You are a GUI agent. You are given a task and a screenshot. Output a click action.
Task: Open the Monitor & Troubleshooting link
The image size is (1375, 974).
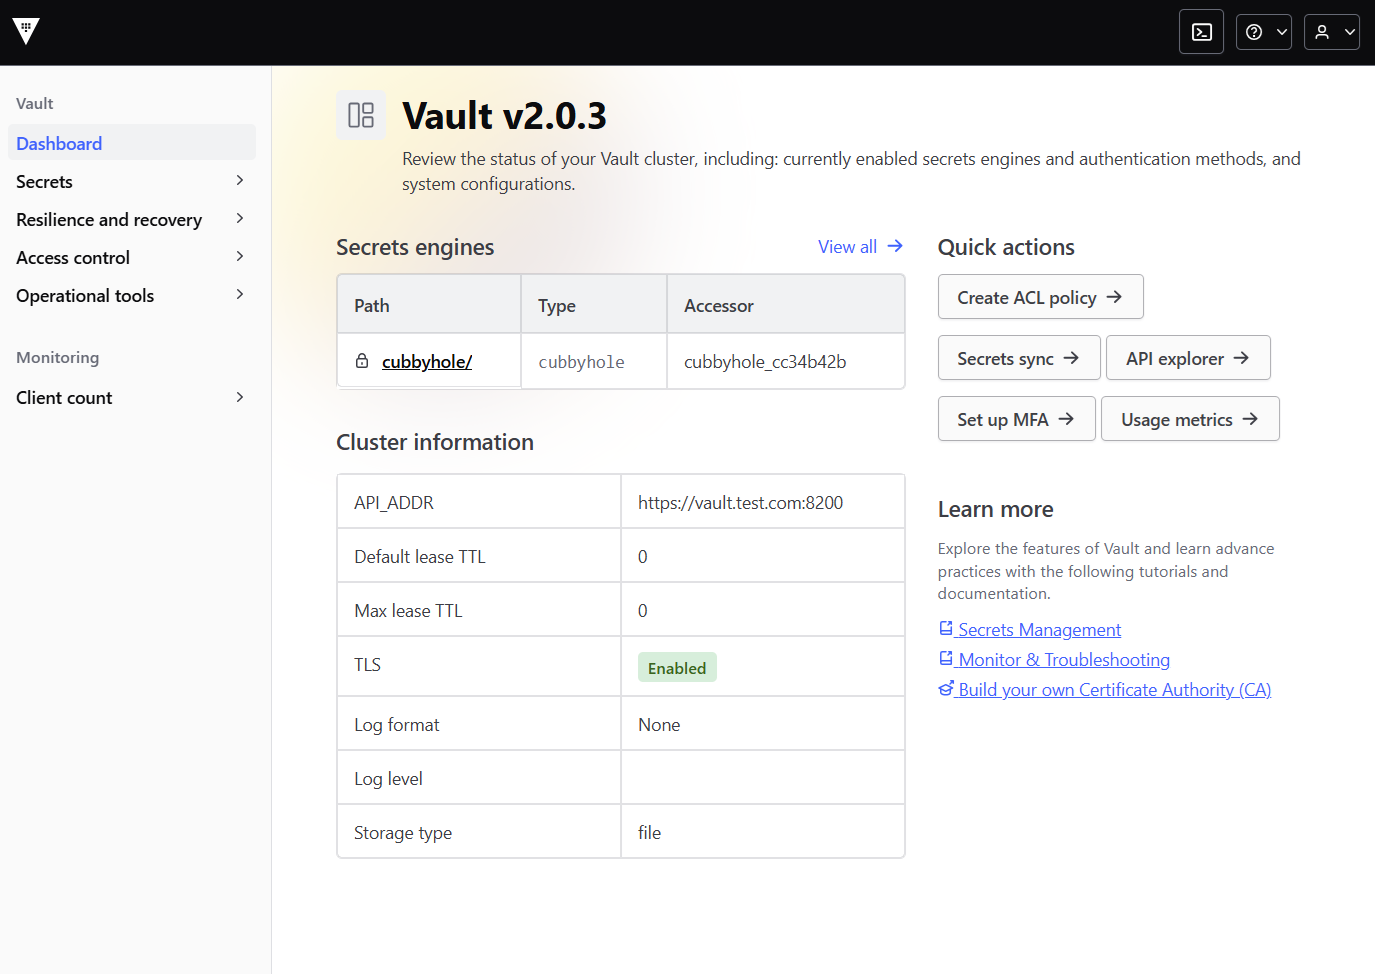1054,659
